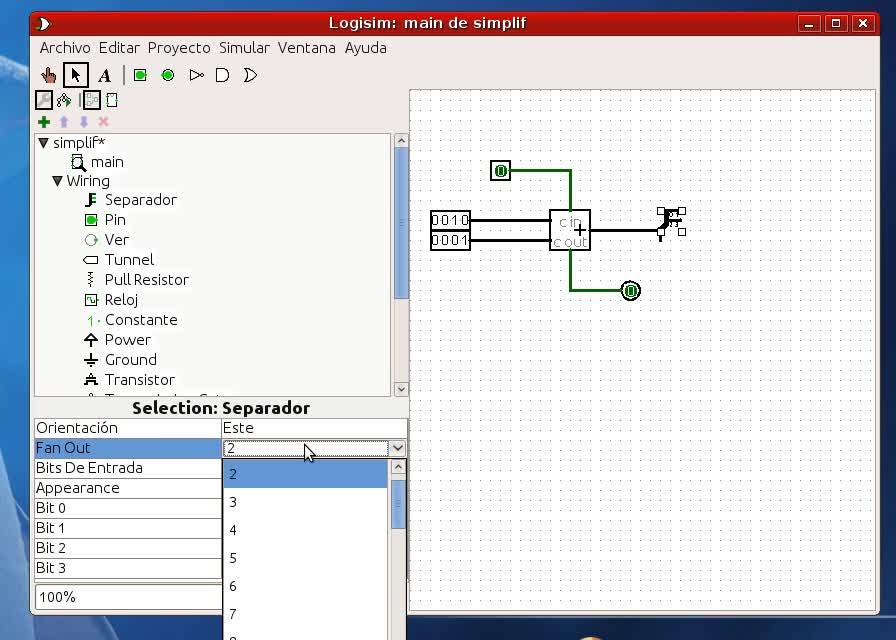Screen dimensions: 896x640
Task: Select Tunnel in the Wiring list
Action: pos(129,260)
